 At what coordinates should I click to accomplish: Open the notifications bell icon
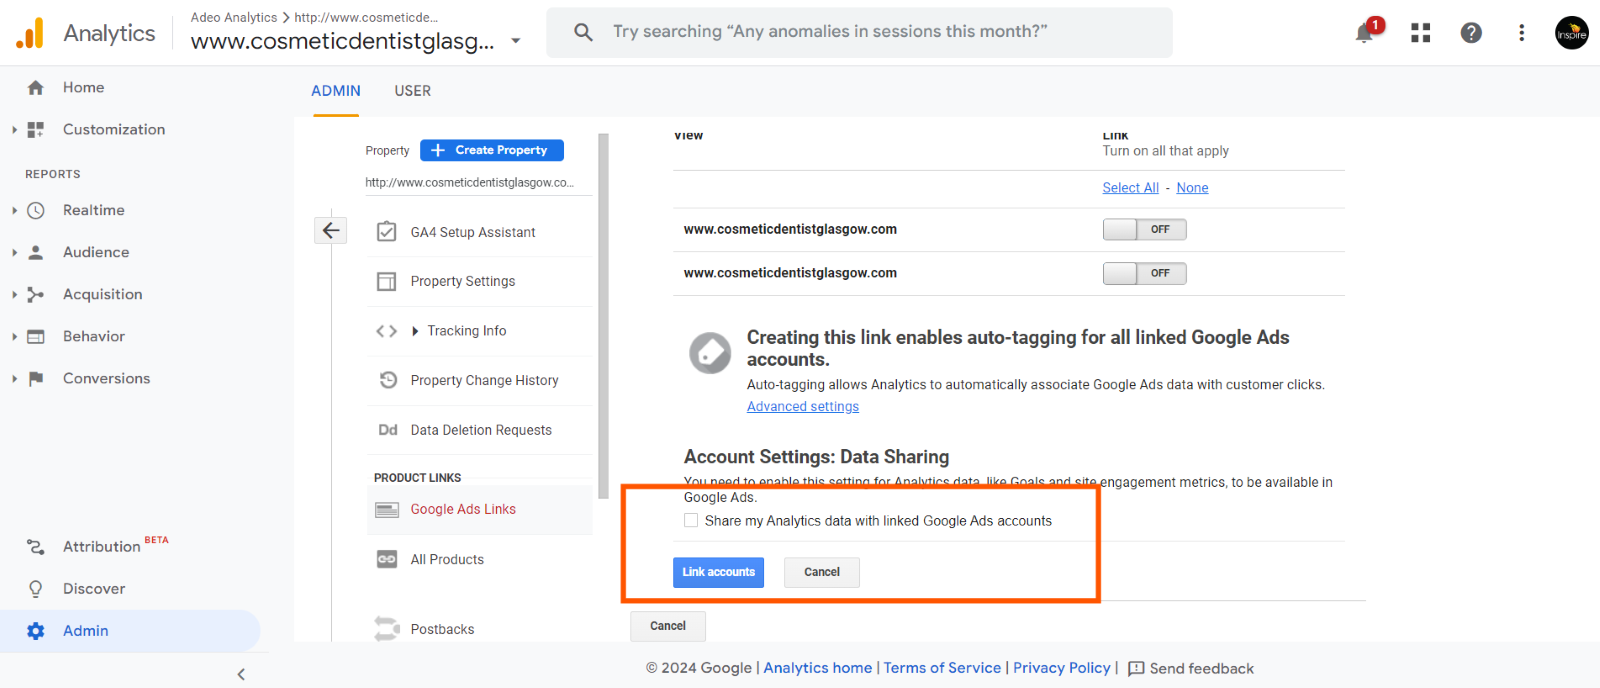1365,33
